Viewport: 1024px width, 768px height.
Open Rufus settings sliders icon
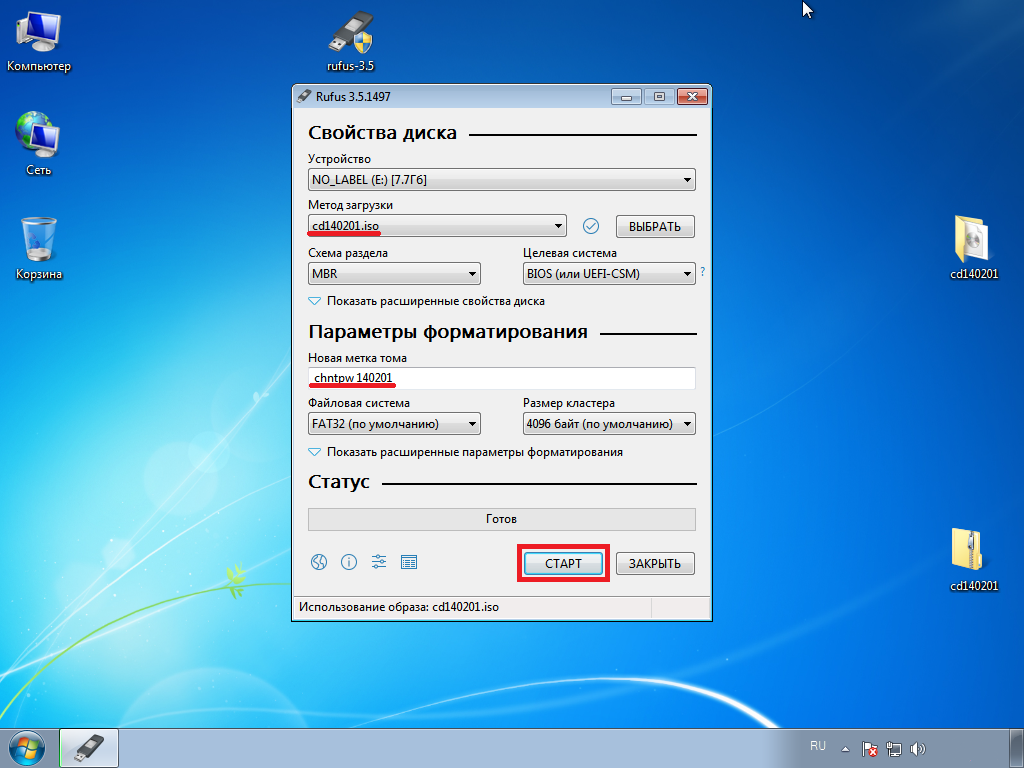[x=379, y=562]
